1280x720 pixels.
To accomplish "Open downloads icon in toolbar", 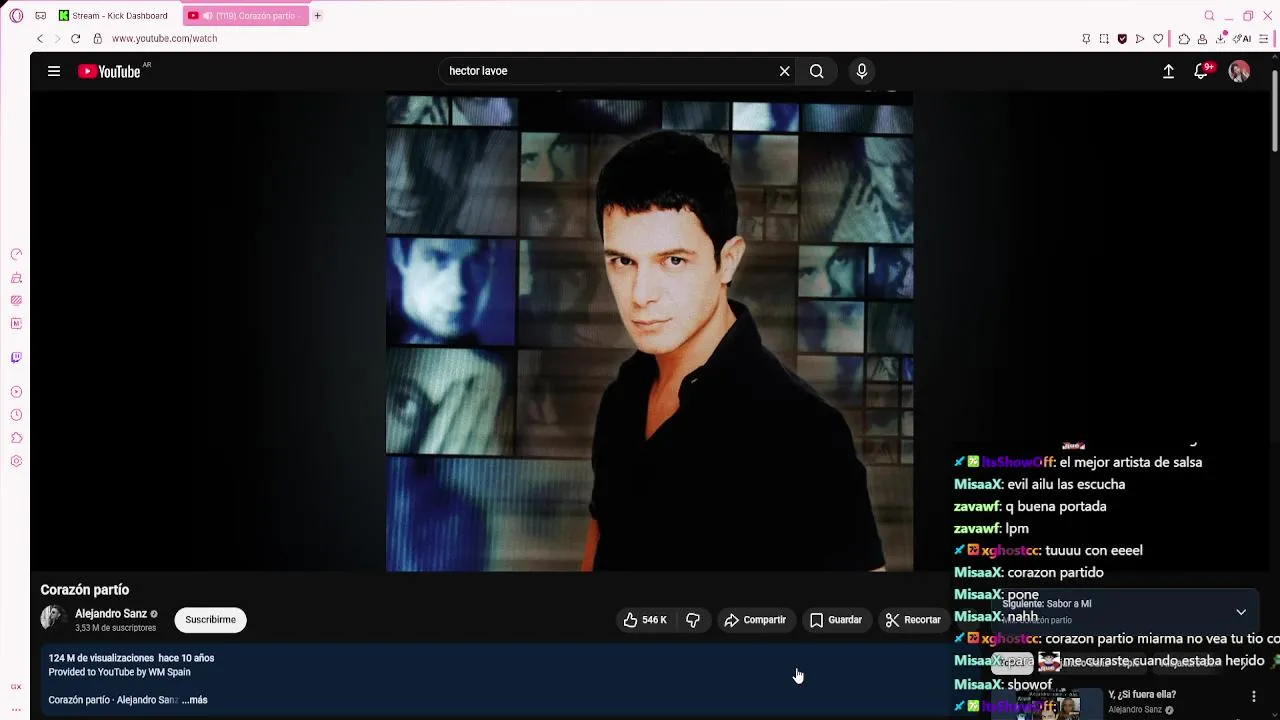I will 1221,39.
